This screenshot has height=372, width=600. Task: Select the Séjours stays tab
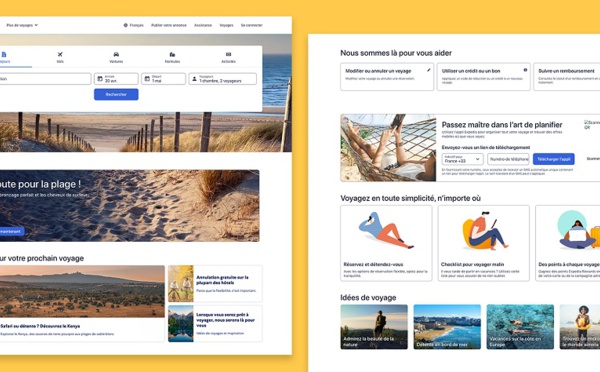pos(5,57)
